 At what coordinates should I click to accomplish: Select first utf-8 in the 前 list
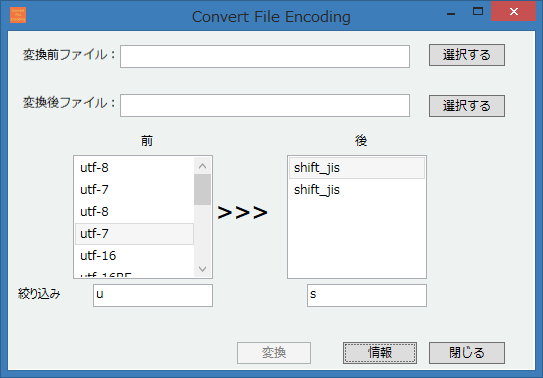[x=134, y=168]
